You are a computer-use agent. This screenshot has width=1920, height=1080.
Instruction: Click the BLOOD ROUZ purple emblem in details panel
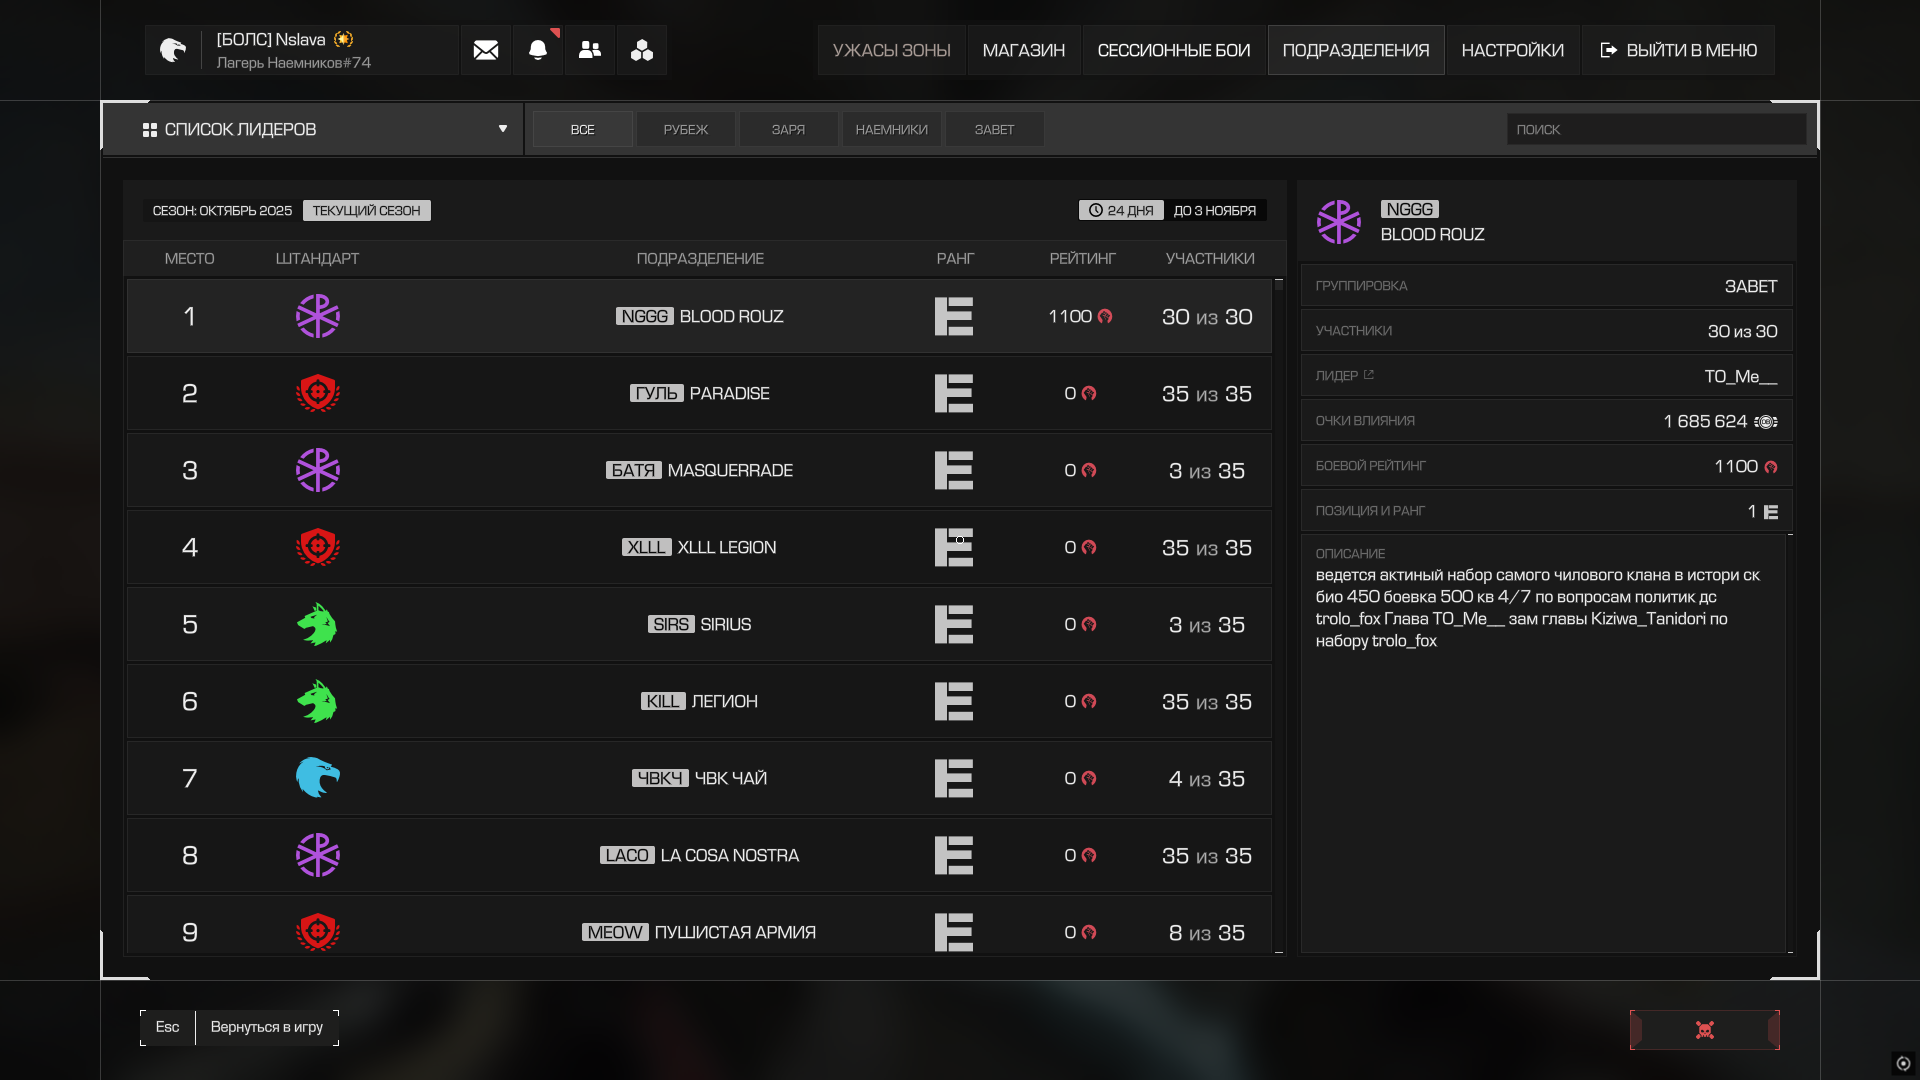(1339, 222)
